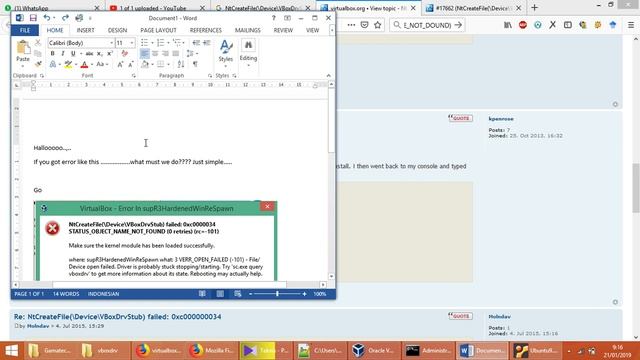The width and height of the screenshot is (640, 360).
Task: Toggle Superscript formatting
Action: tap(110, 53)
